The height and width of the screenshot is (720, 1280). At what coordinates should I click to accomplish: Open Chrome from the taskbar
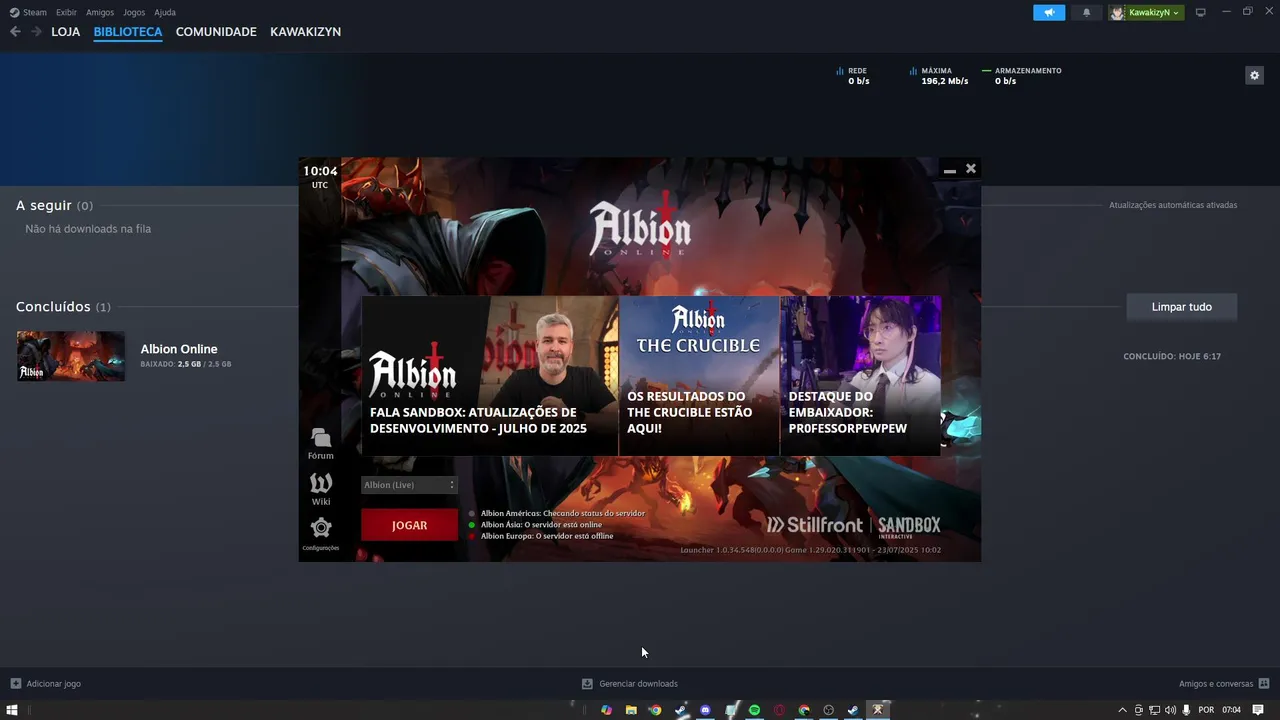click(x=655, y=710)
